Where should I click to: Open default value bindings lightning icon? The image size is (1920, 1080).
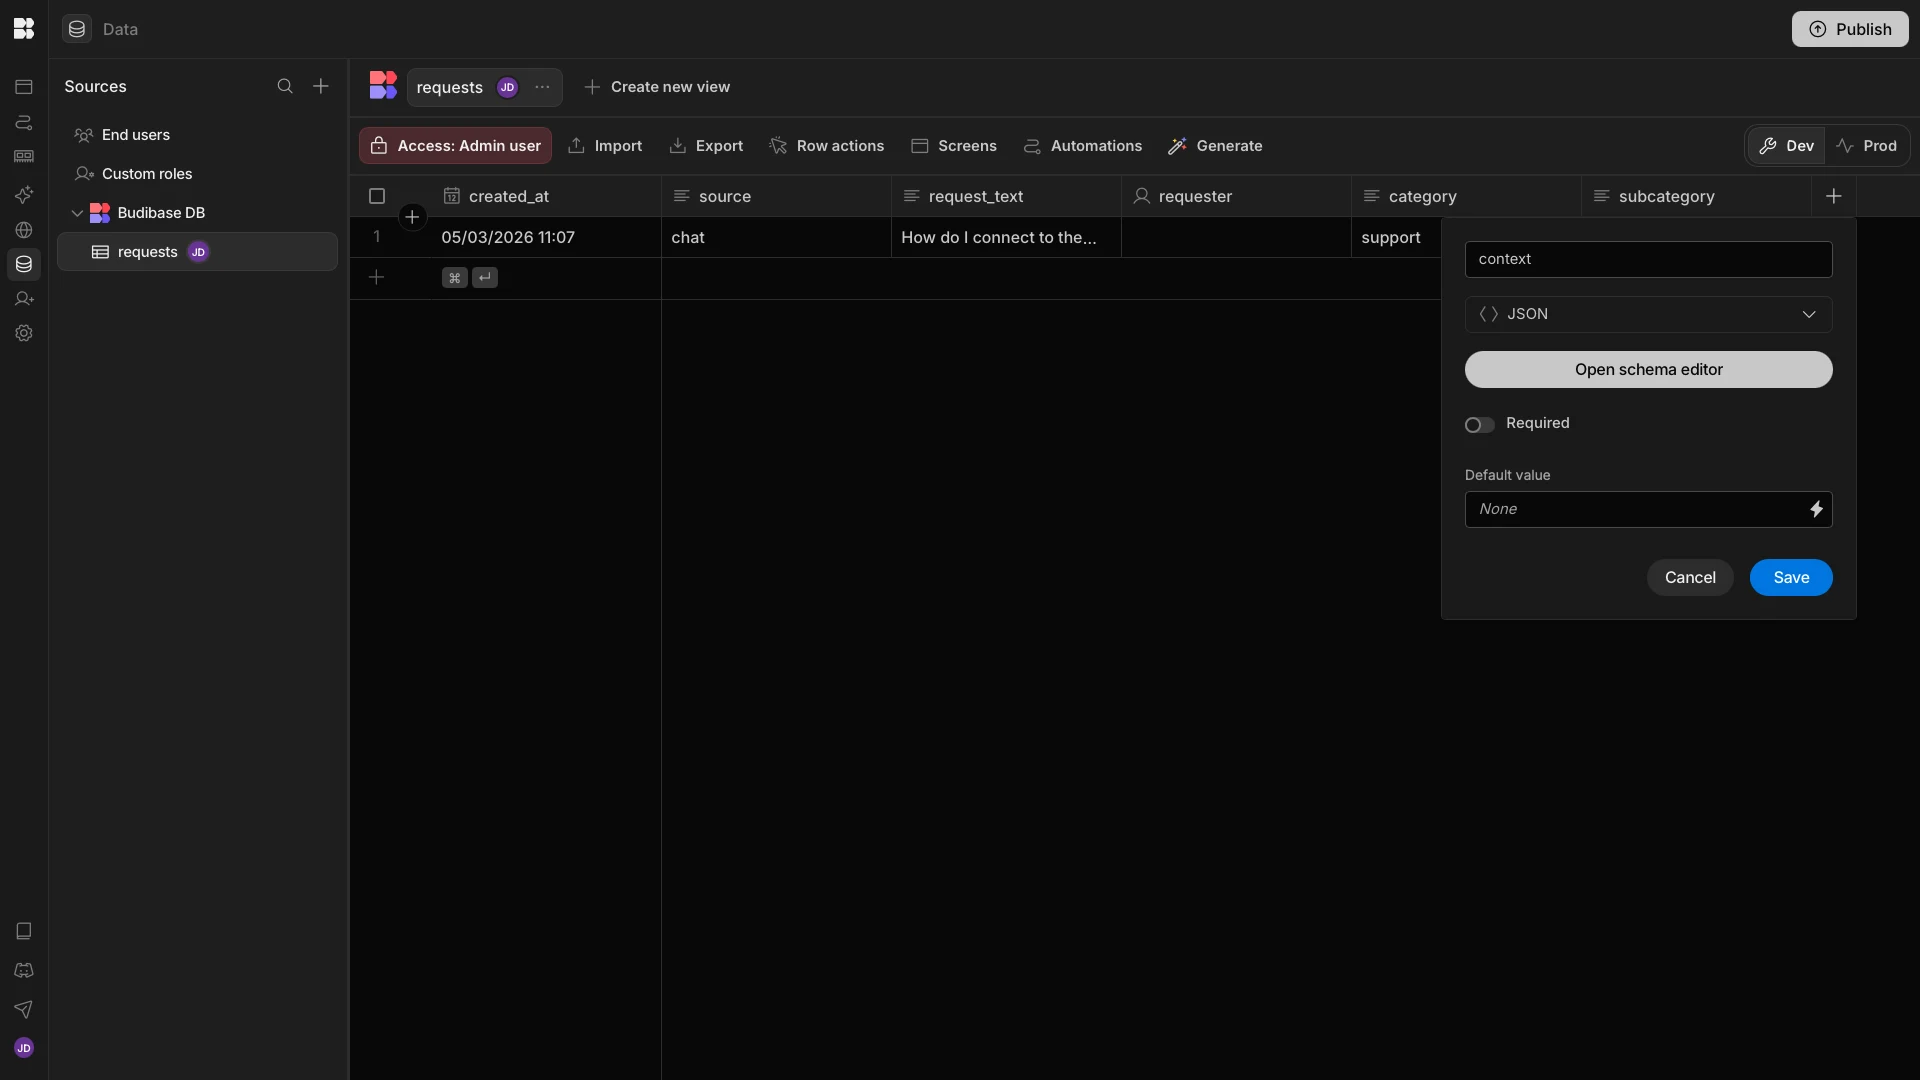[1816, 510]
